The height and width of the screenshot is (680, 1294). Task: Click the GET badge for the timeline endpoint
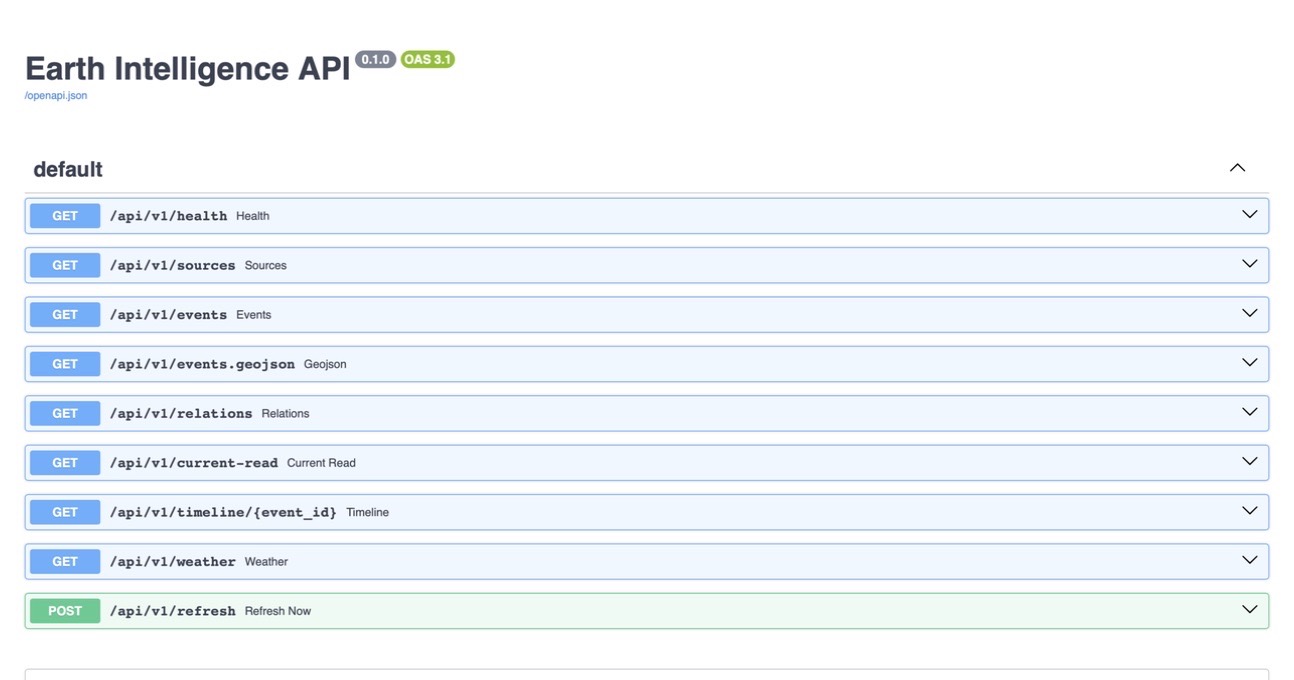click(65, 512)
